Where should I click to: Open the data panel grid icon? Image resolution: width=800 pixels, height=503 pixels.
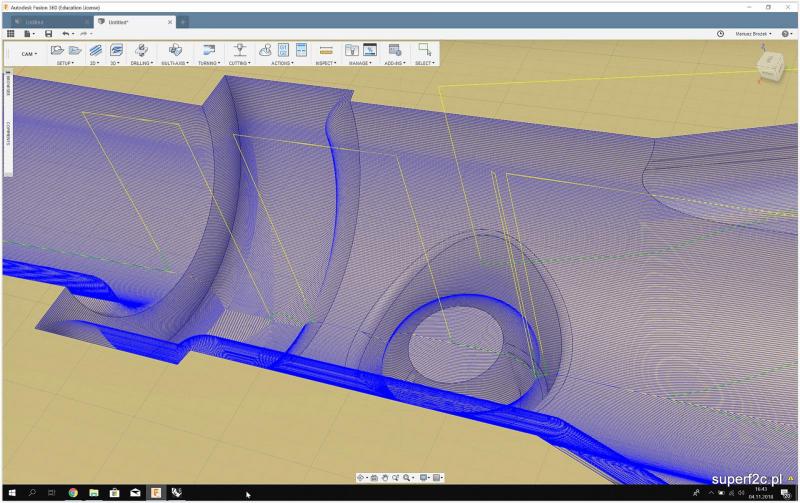pos(11,33)
